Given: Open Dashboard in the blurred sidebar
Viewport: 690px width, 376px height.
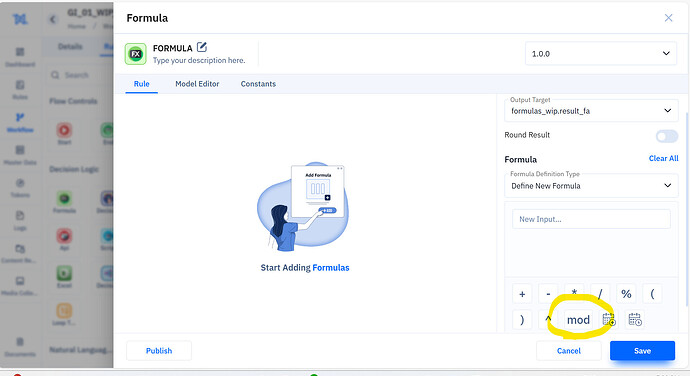Looking at the screenshot, I should tap(20, 57).
